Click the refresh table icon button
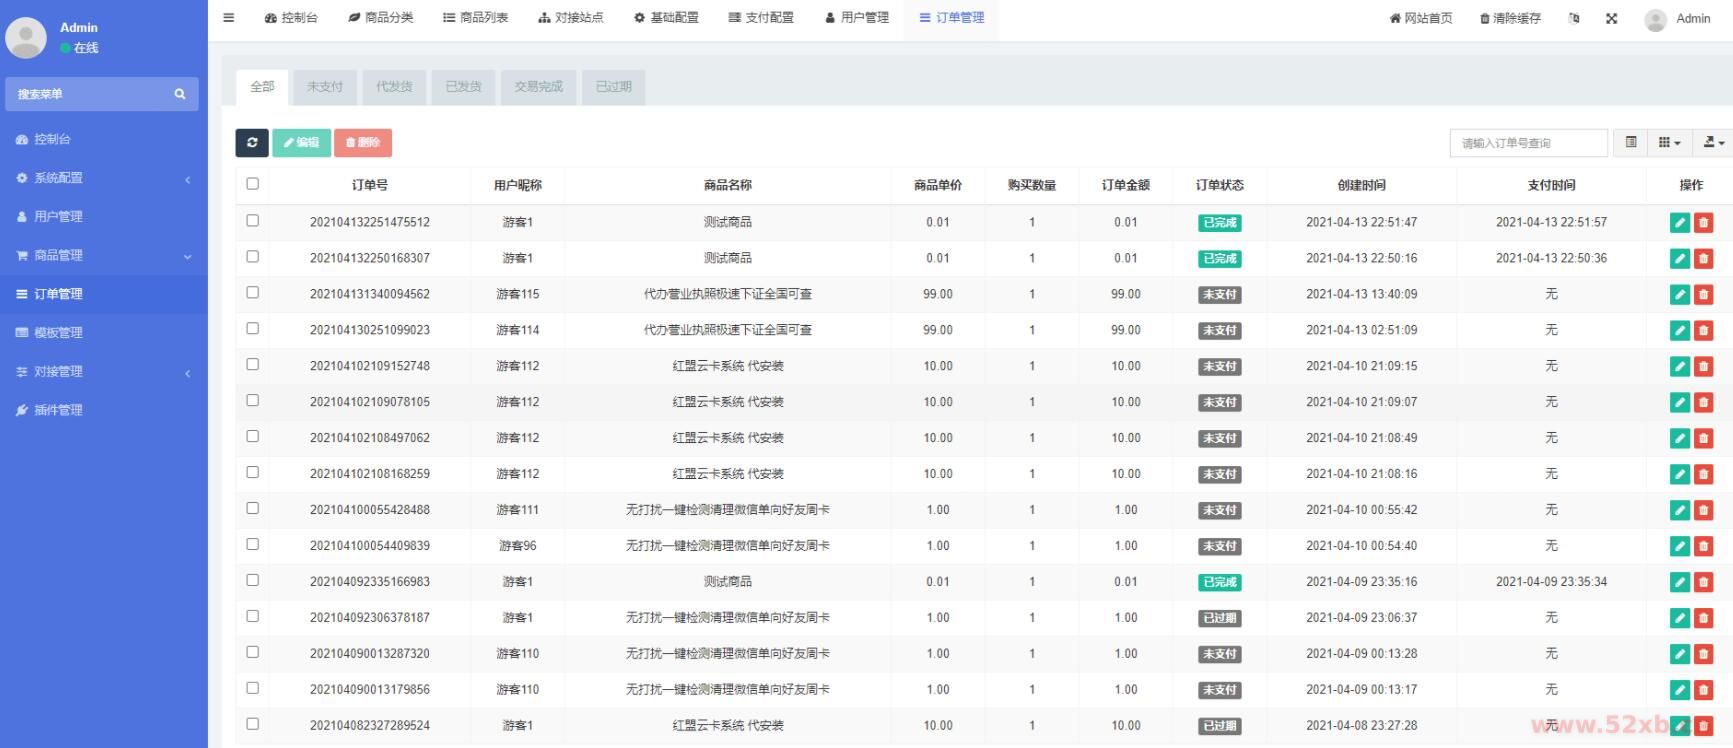This screenshot has height=748, width=1733. coord(252,143)
